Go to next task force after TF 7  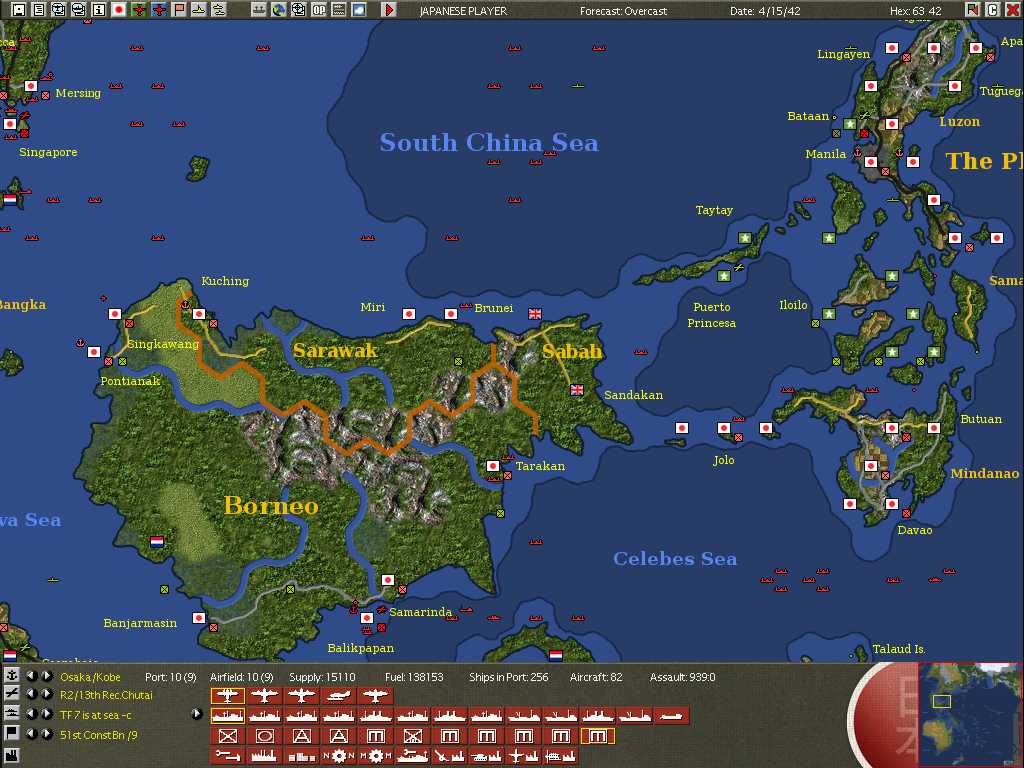coord(46,714)
